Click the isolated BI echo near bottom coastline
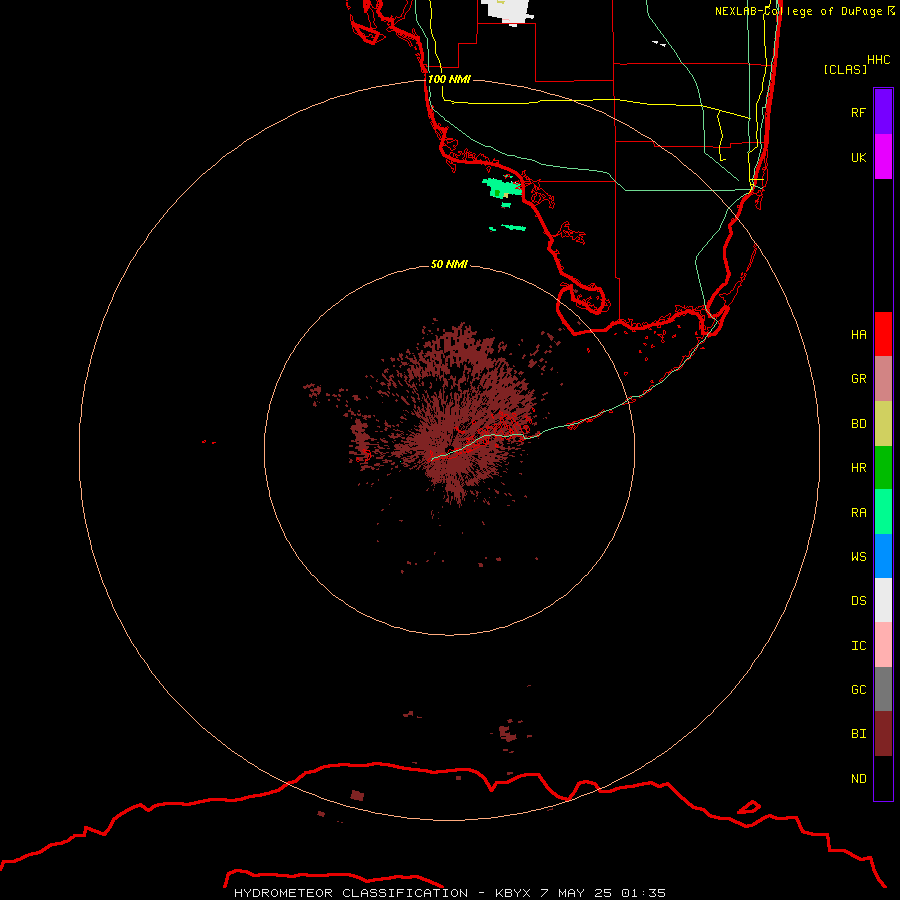 (357, 795)
